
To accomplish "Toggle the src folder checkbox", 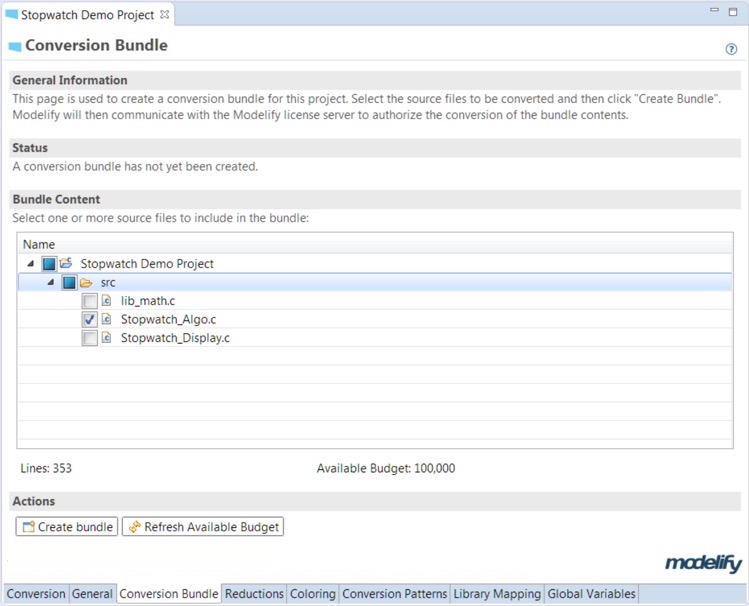I will coord(69,283).
